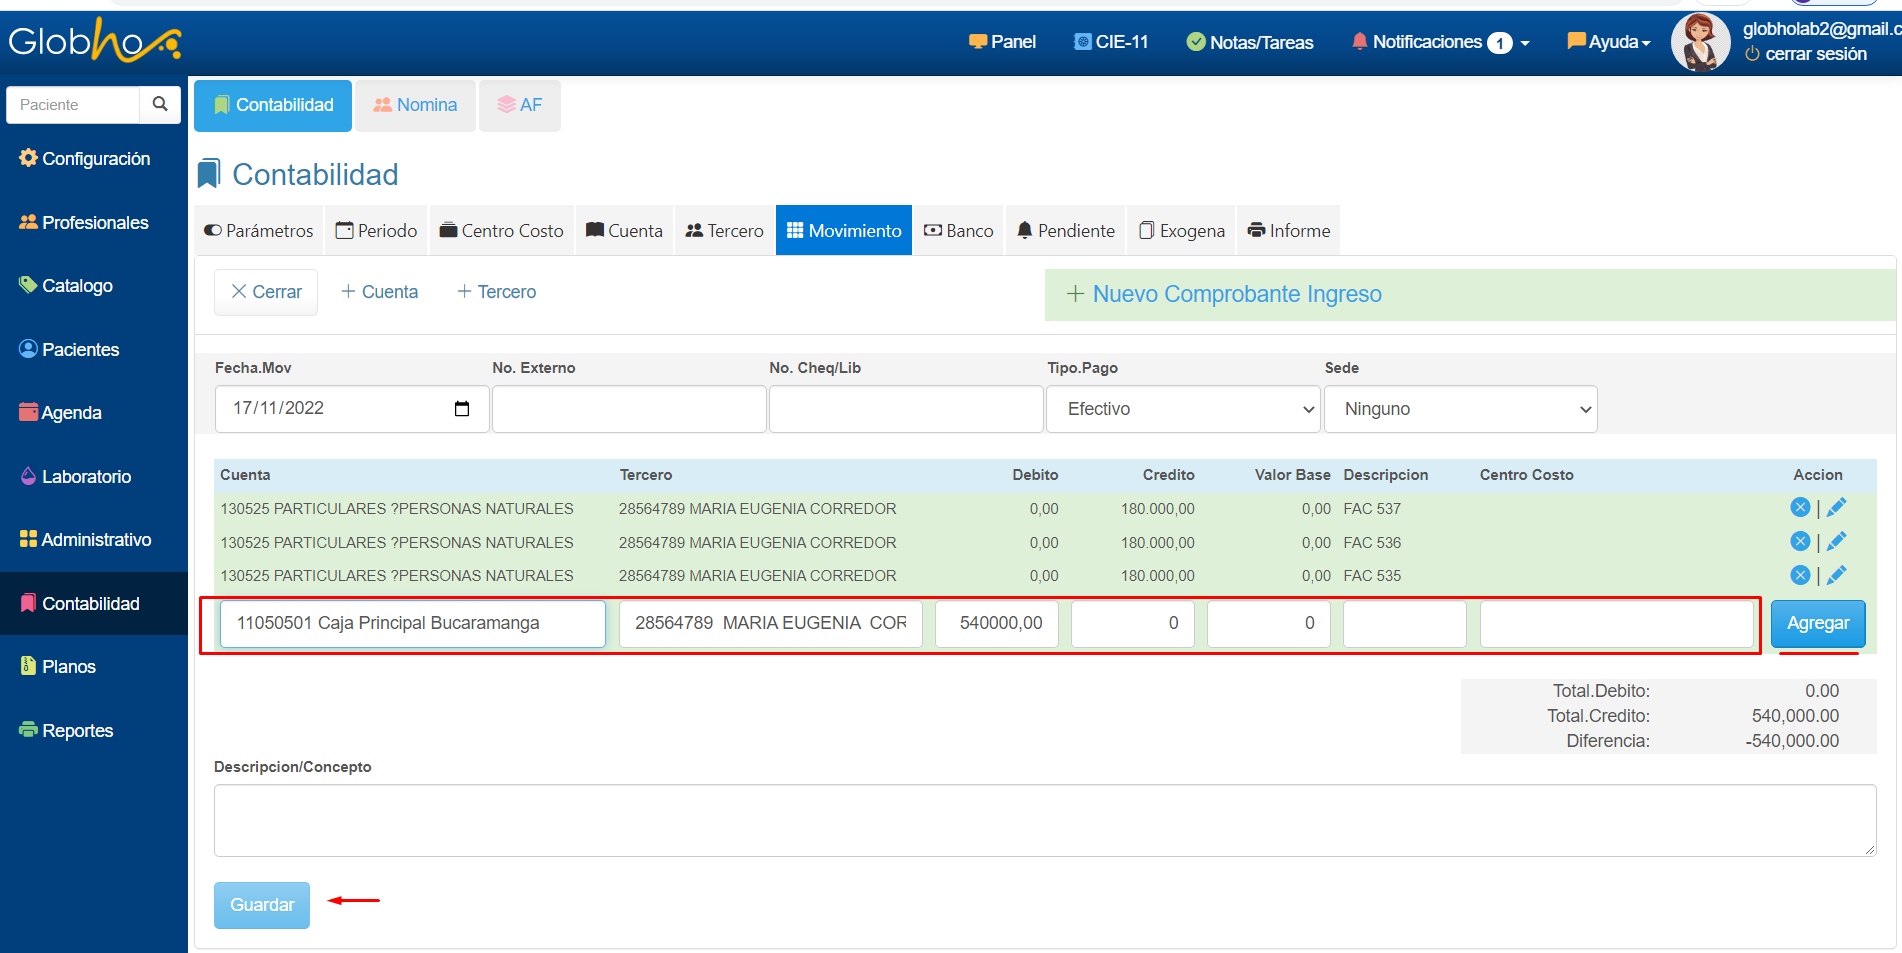Delete the FAC 537 row entry

pos(1799,508)
